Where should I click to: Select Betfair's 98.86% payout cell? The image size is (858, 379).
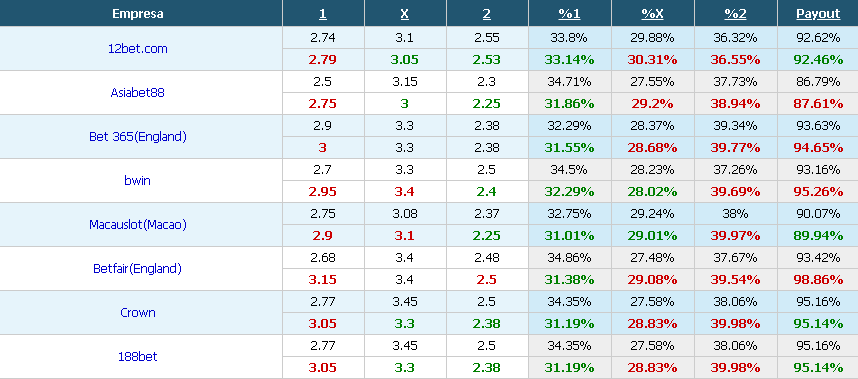[818, 279]
